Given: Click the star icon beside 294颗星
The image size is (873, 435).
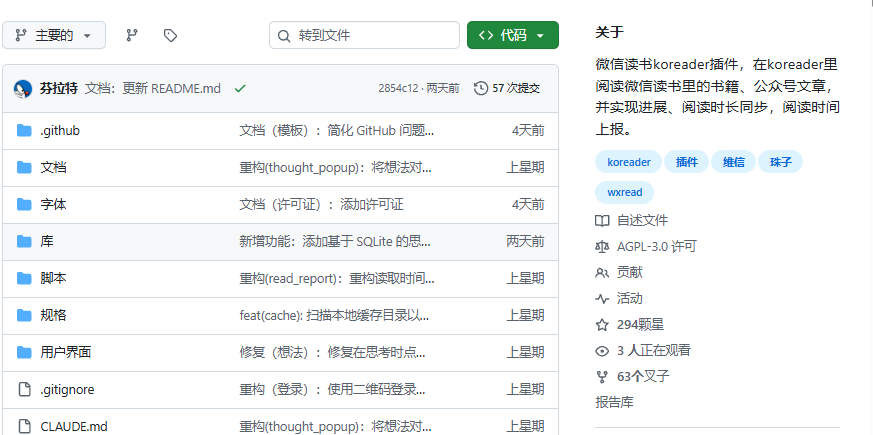Looking at the screenshot, I should pos(602,325).
